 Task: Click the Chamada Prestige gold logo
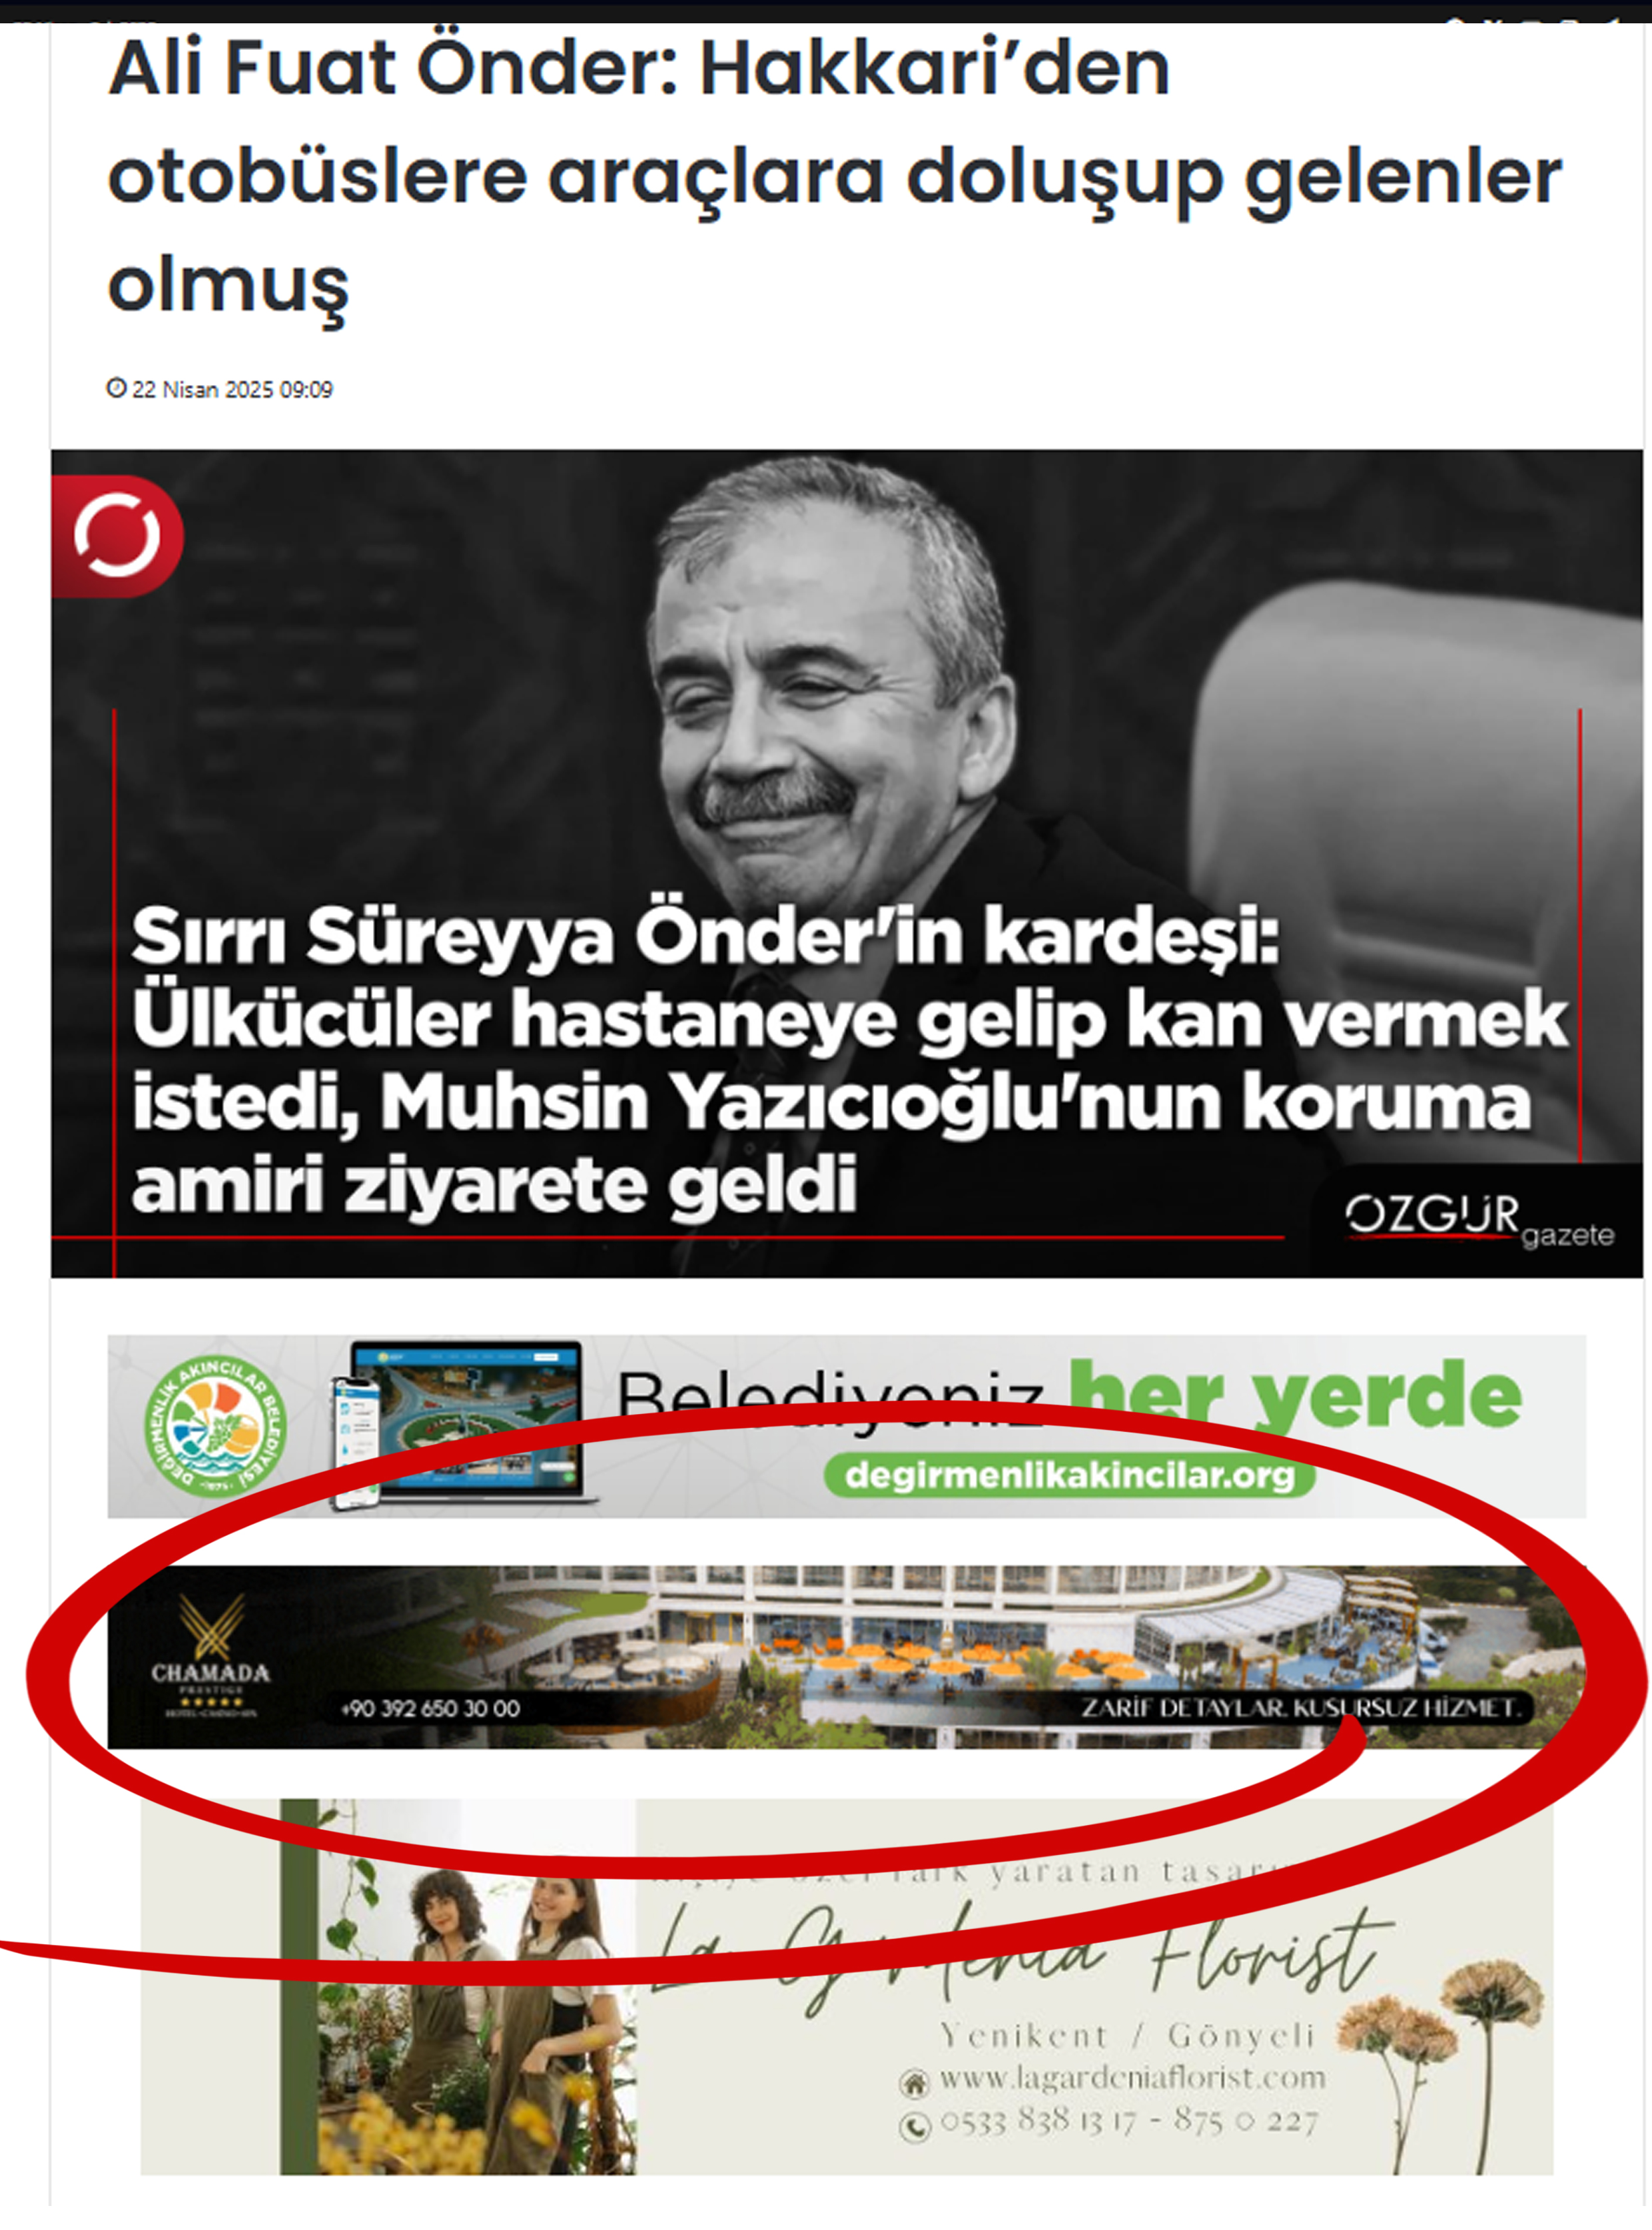(x=211, y=1655)
